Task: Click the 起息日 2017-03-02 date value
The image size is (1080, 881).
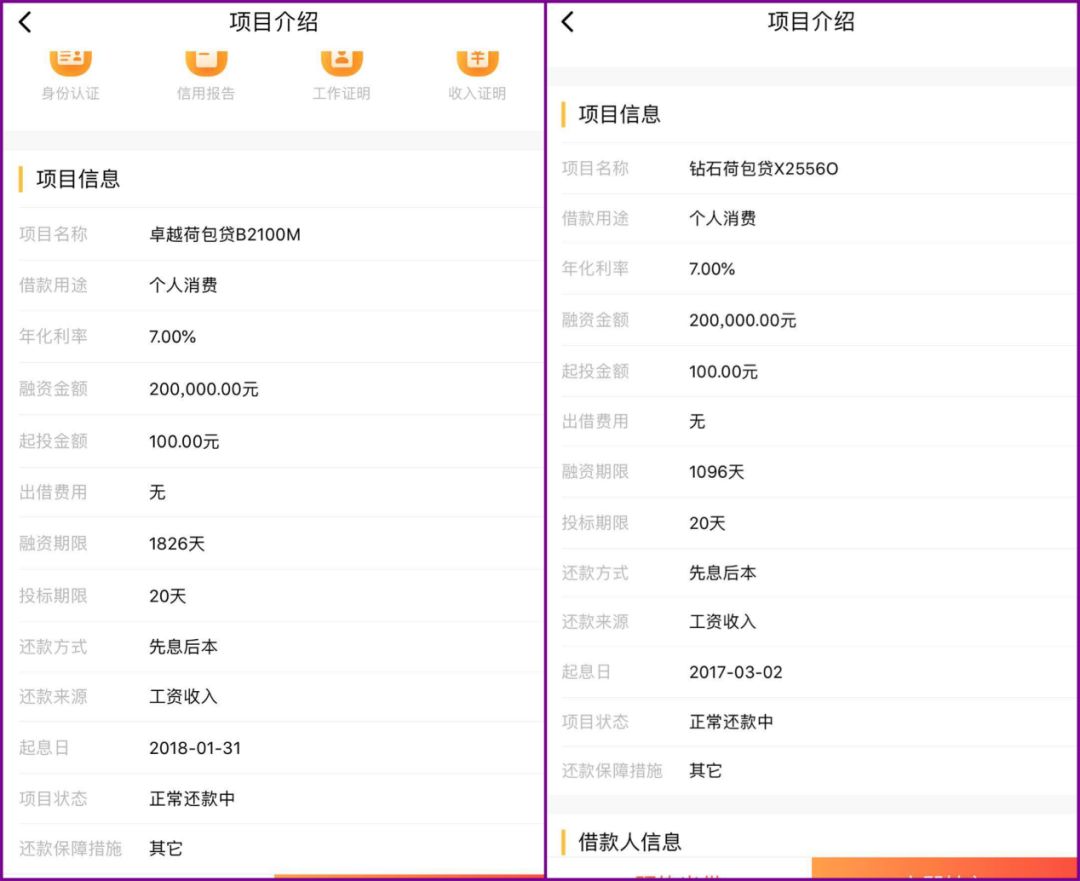Action: 736,672
